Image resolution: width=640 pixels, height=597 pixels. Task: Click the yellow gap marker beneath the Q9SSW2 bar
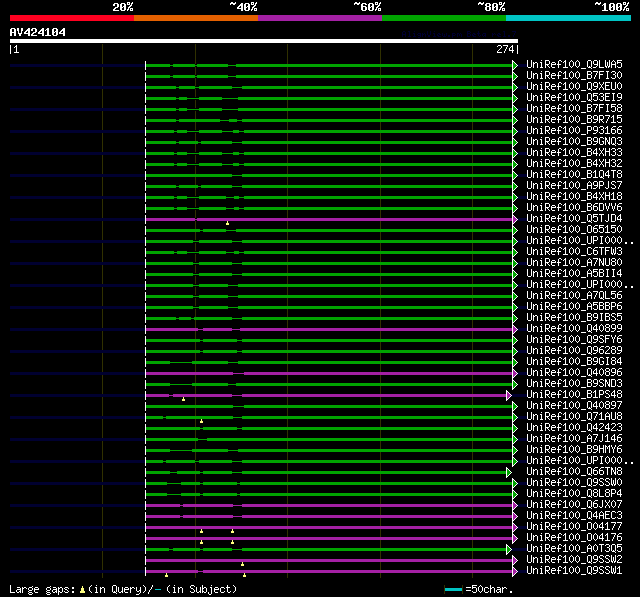tap(242, 564)
